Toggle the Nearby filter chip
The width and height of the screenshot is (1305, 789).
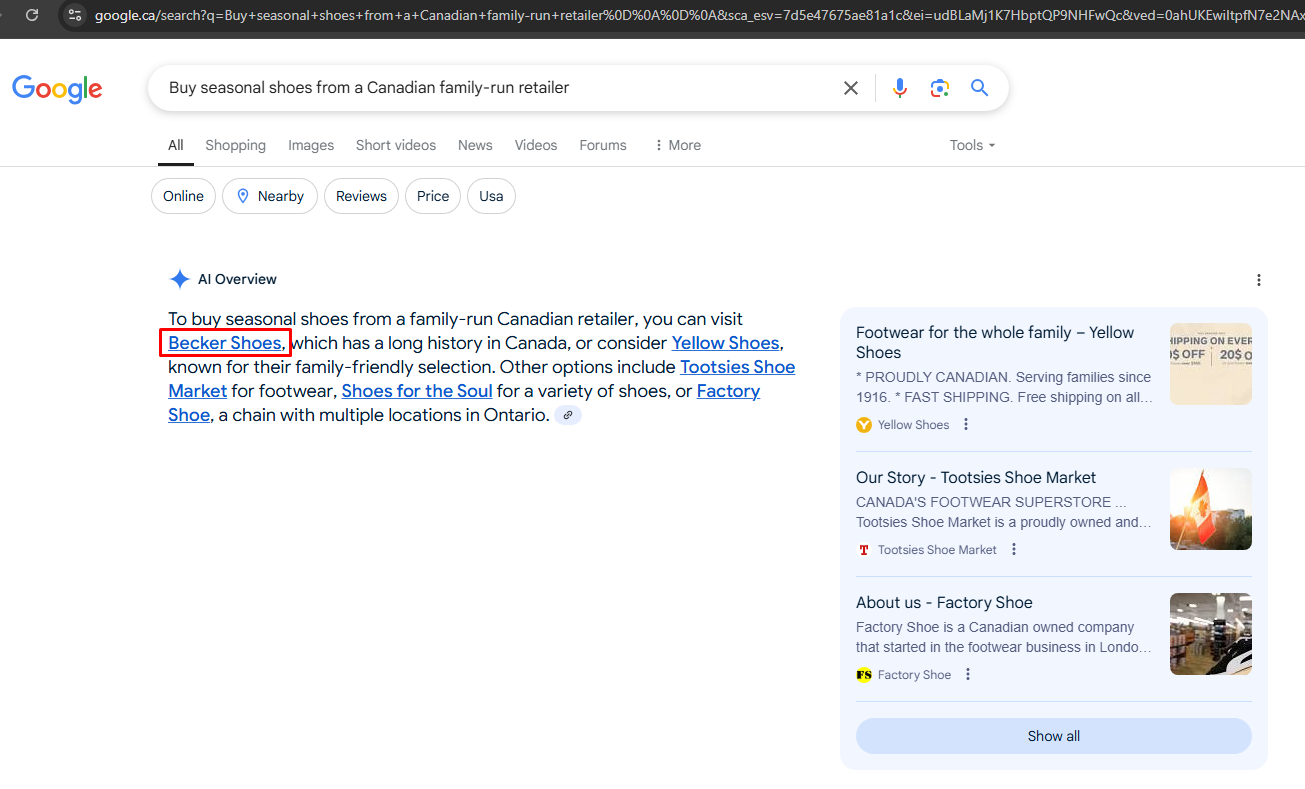tap(270, 196)
